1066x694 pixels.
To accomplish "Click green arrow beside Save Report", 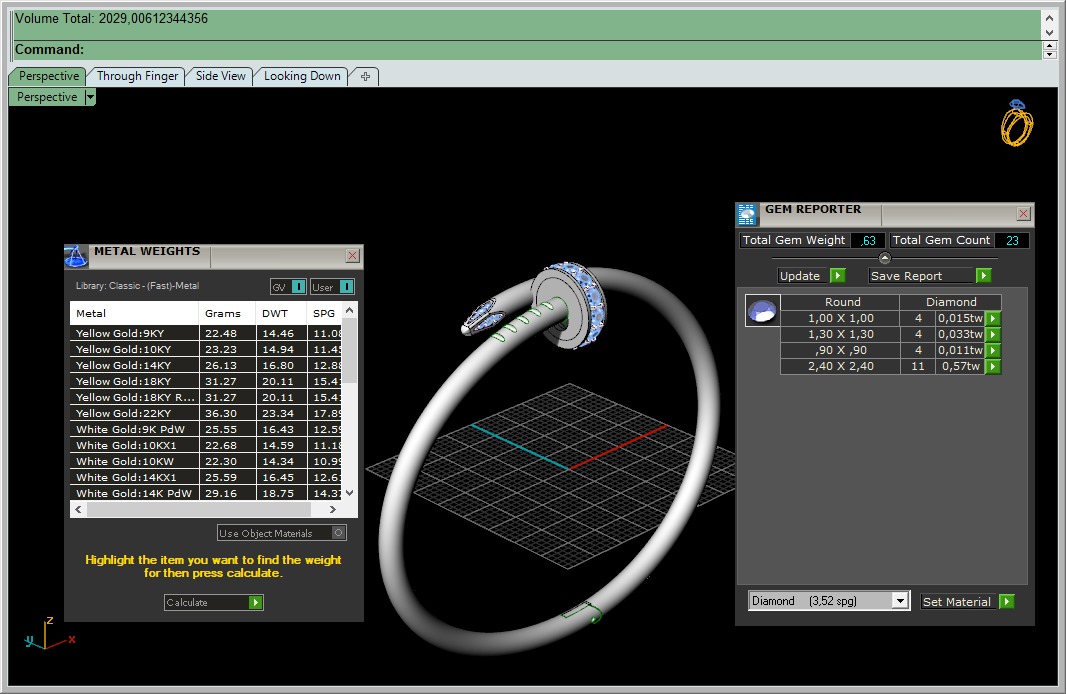I will (x=983, y=275).
